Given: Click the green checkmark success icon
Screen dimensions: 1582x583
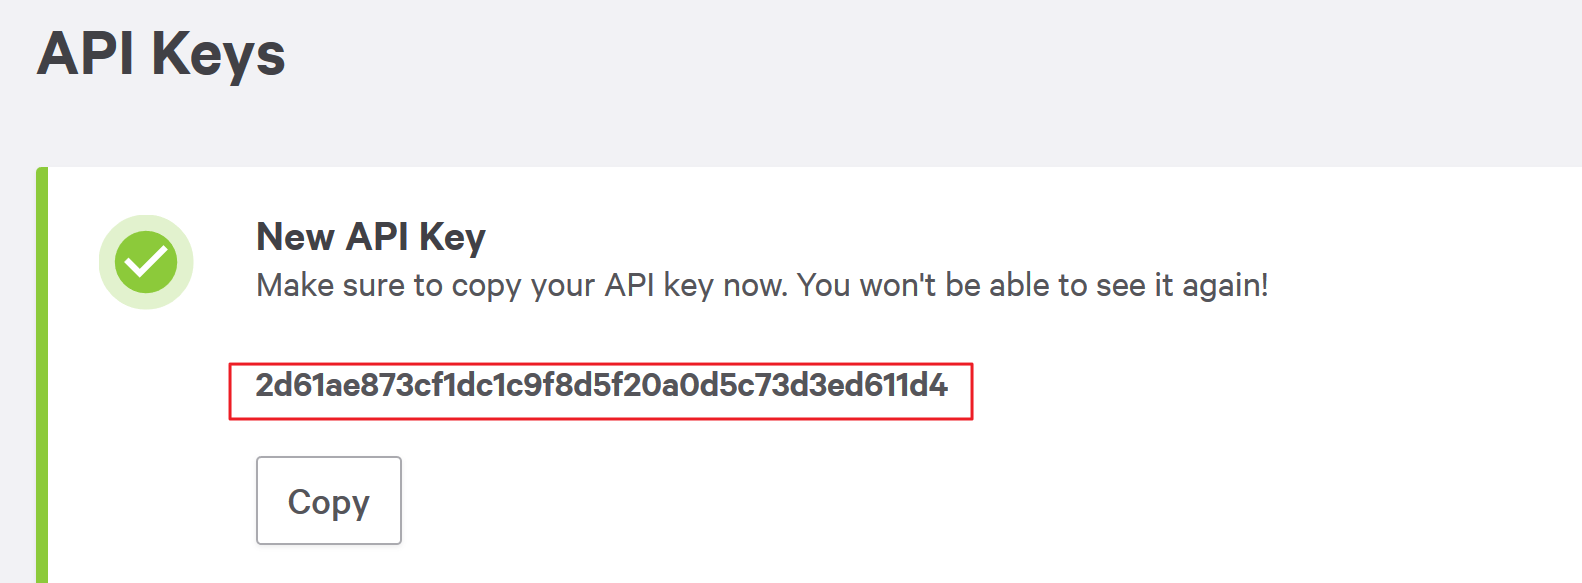Looking at the screenshot, I should [146, 262].
